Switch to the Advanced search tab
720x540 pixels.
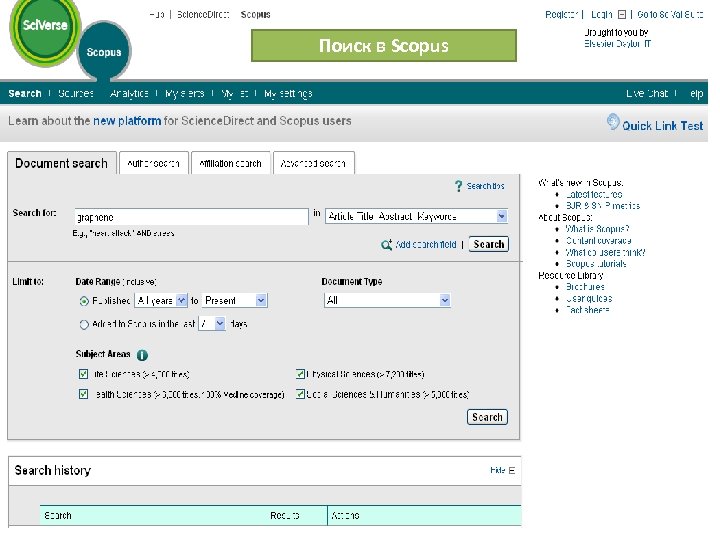pos(313,163)
